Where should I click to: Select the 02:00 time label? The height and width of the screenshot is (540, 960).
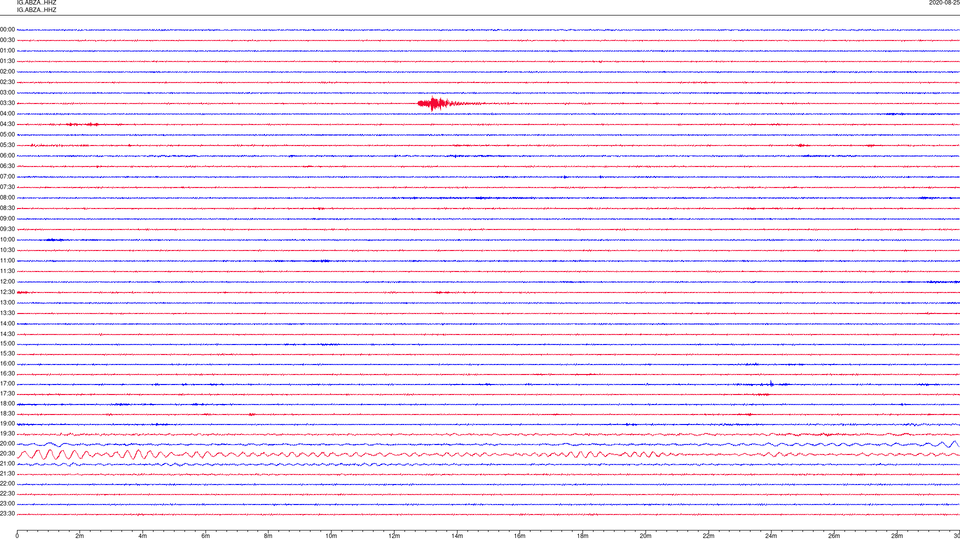point(7,72)
